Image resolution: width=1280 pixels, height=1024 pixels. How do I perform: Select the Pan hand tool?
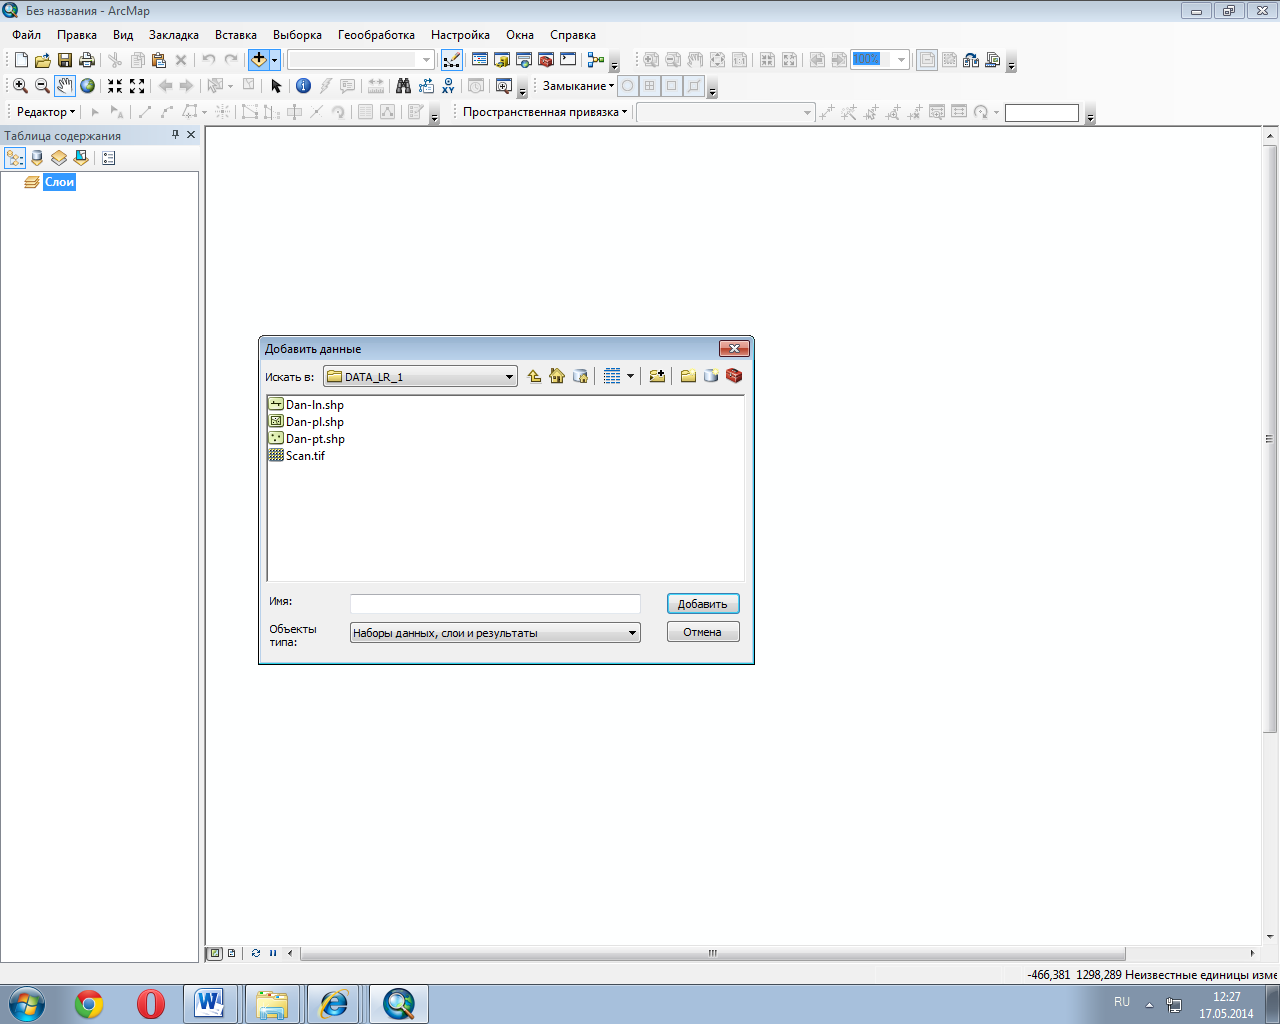65,86
